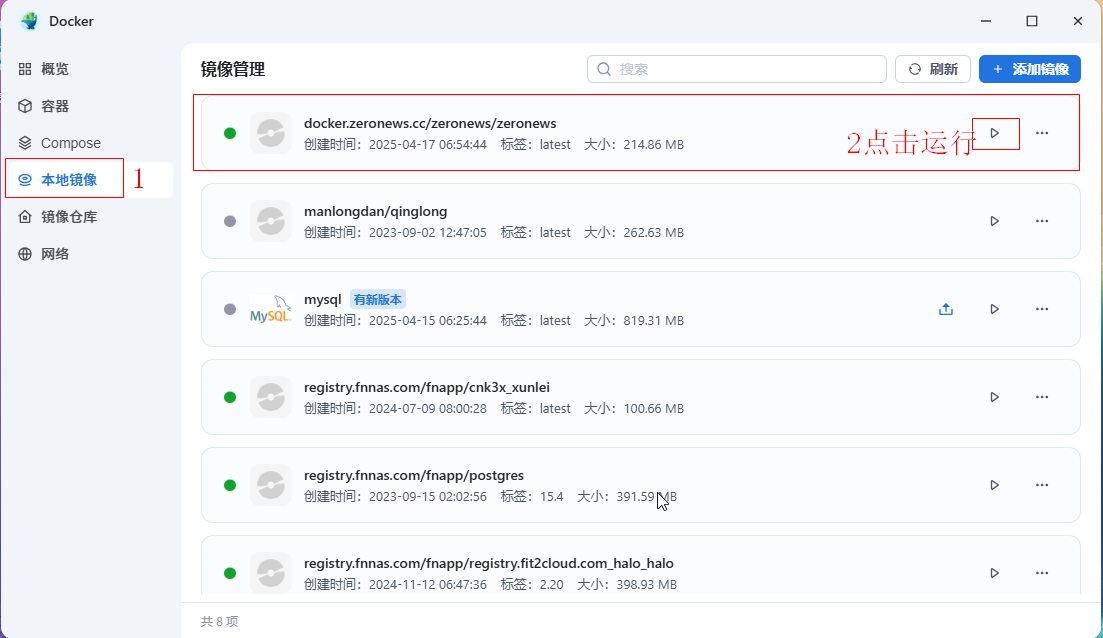This screenshot has width=1103, height=638.
Task: Click the 添加镜像 add image button
Action: [x=1030, y=69]
